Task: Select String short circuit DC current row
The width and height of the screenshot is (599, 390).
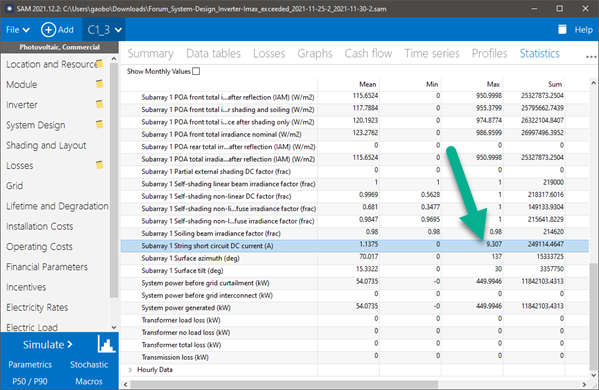Action: [x=355, y=246]
